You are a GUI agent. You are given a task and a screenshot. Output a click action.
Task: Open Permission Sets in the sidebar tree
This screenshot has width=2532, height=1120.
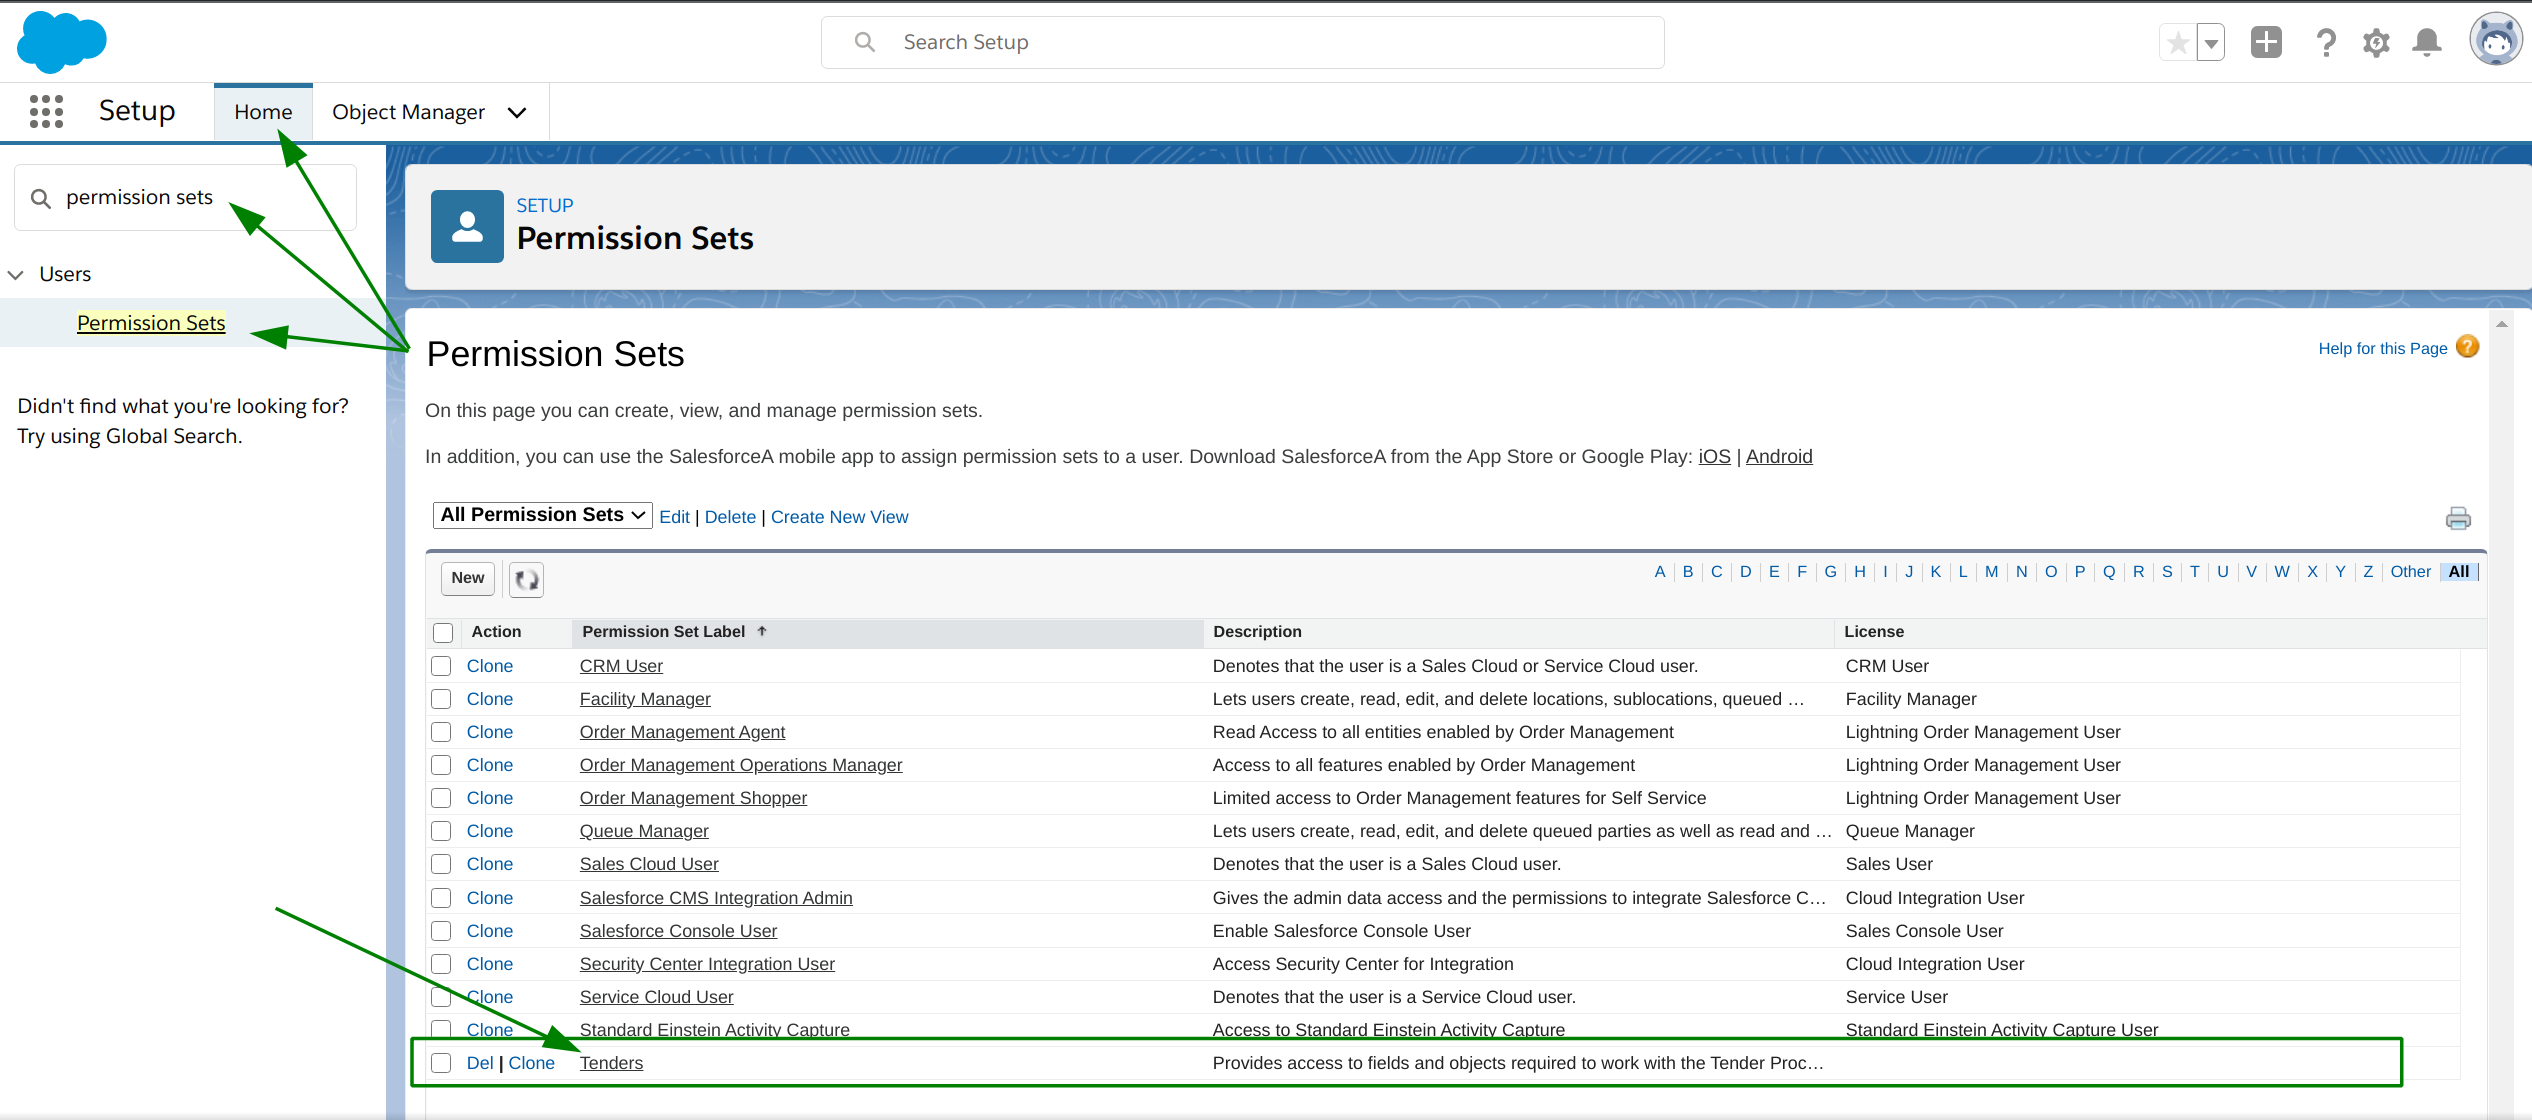click(151, 323)
